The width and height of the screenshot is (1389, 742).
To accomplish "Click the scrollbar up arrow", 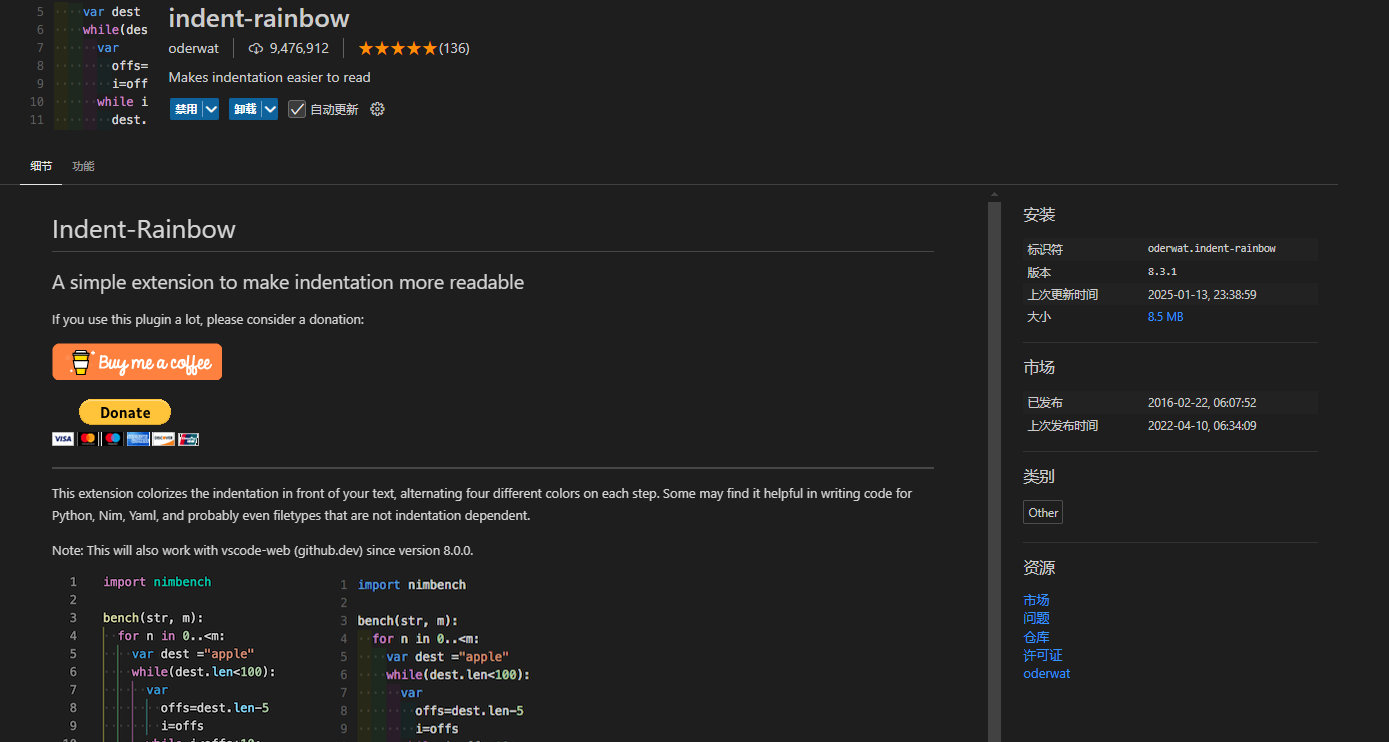I will pyautogui.click(x=994, y=194).
